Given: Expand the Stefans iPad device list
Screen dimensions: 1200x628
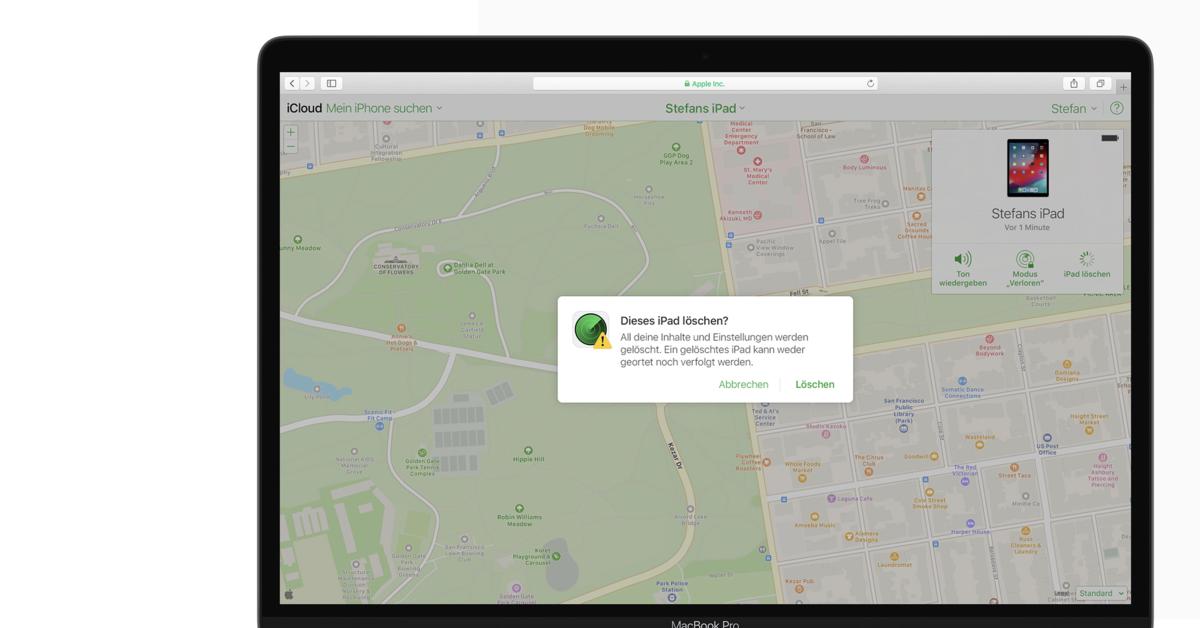Looking at the screenshot, I should click(x=705, y=108).
